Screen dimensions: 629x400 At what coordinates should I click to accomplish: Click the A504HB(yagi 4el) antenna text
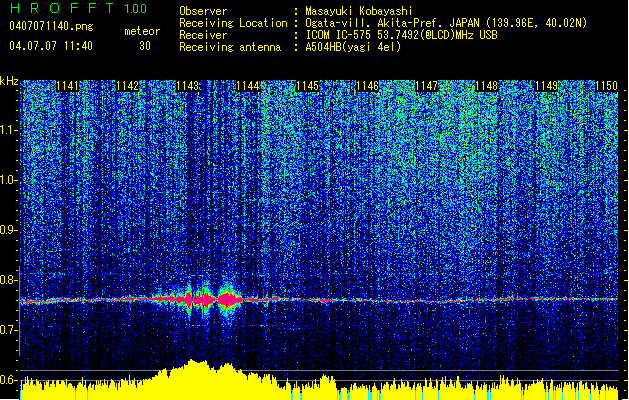point(353,47)
